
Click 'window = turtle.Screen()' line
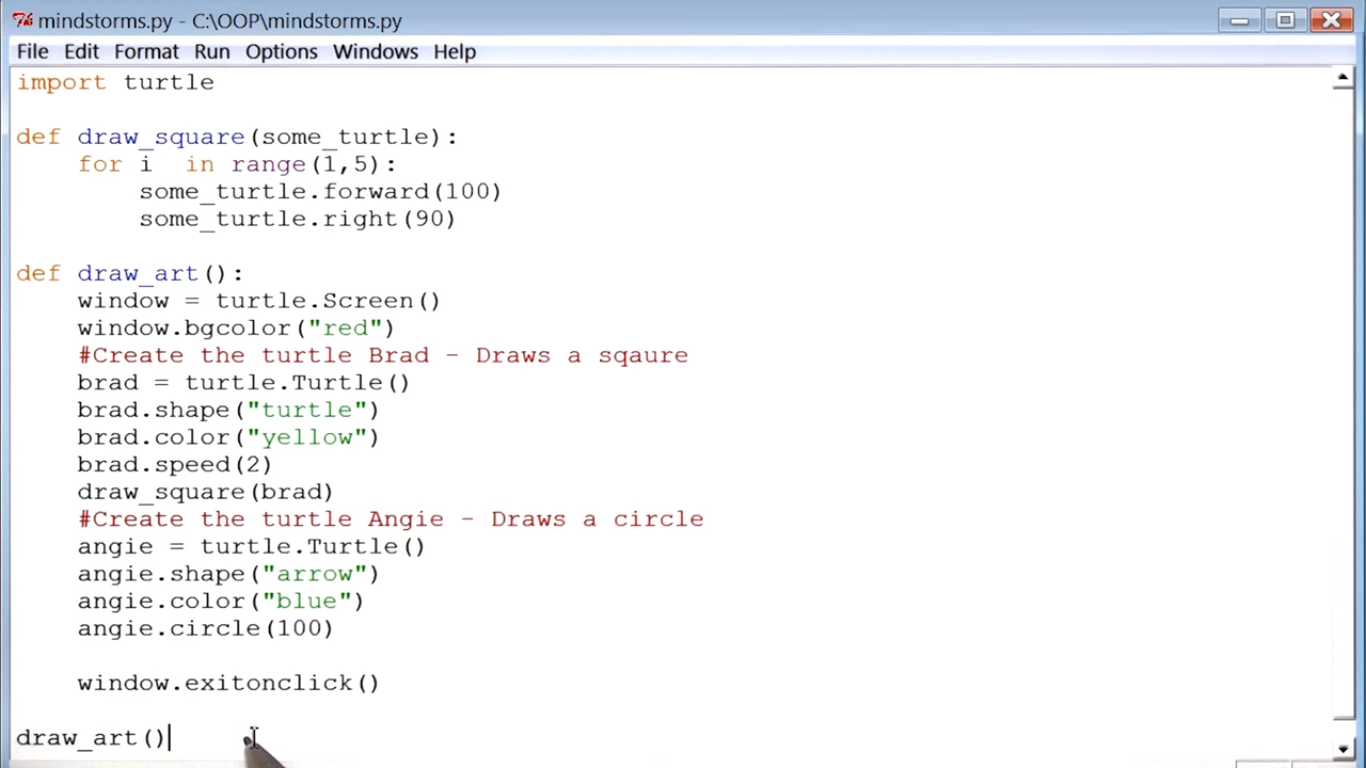click(x=259, y=301)
